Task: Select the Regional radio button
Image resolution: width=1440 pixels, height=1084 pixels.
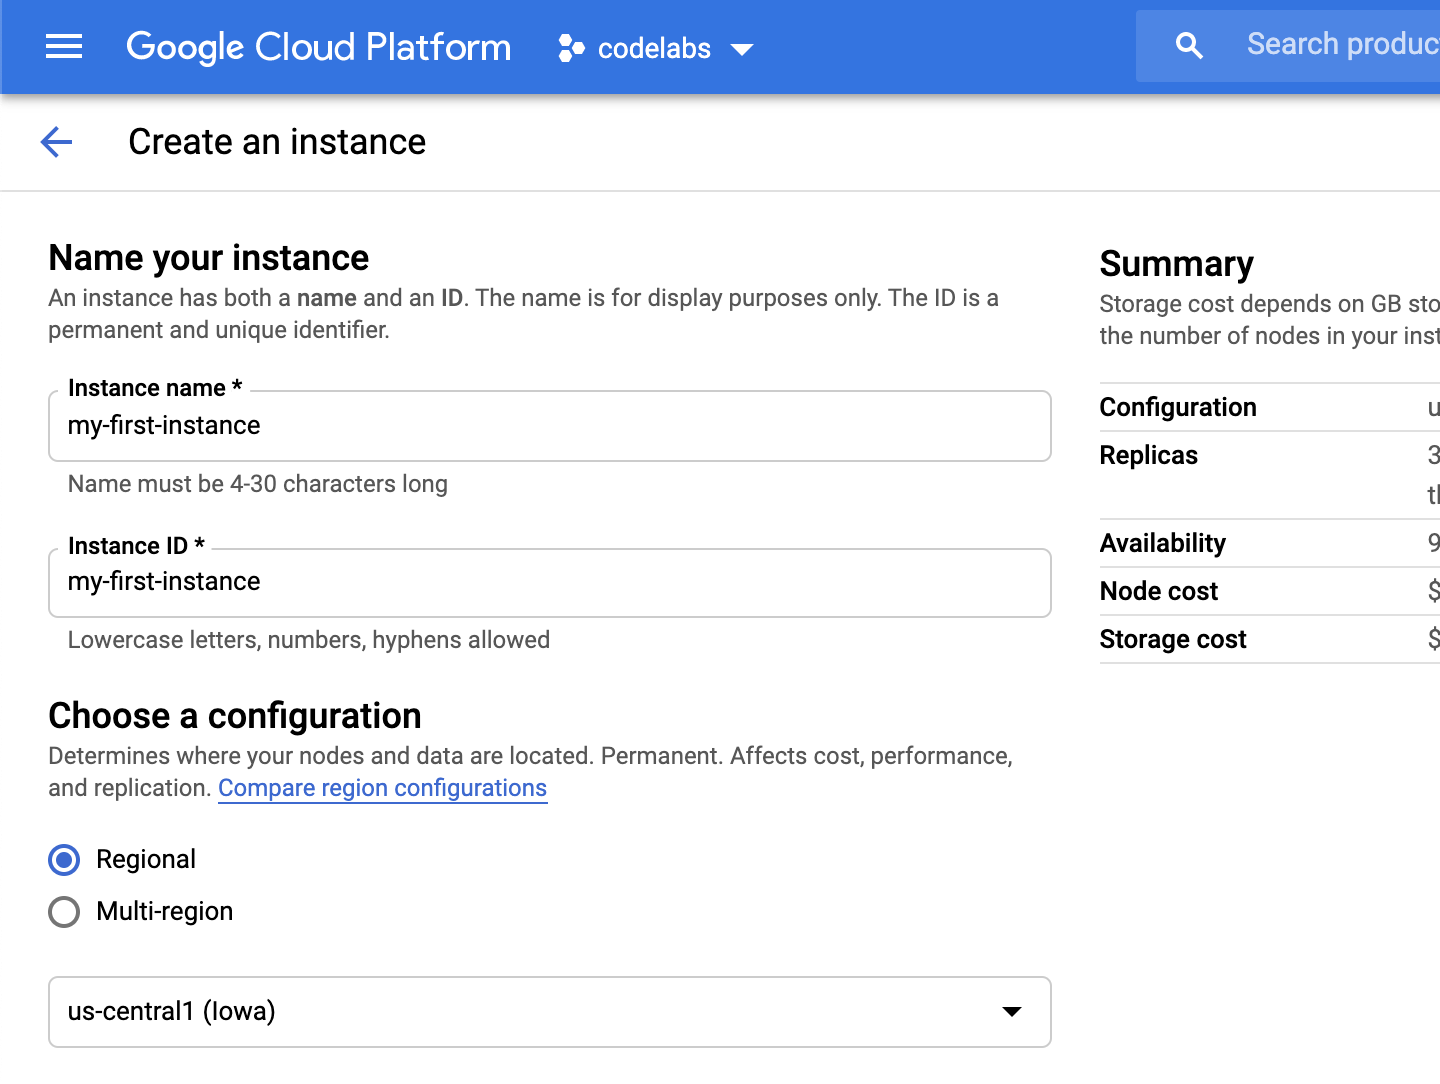Action: pyautogui.click(x=64, y=860)
